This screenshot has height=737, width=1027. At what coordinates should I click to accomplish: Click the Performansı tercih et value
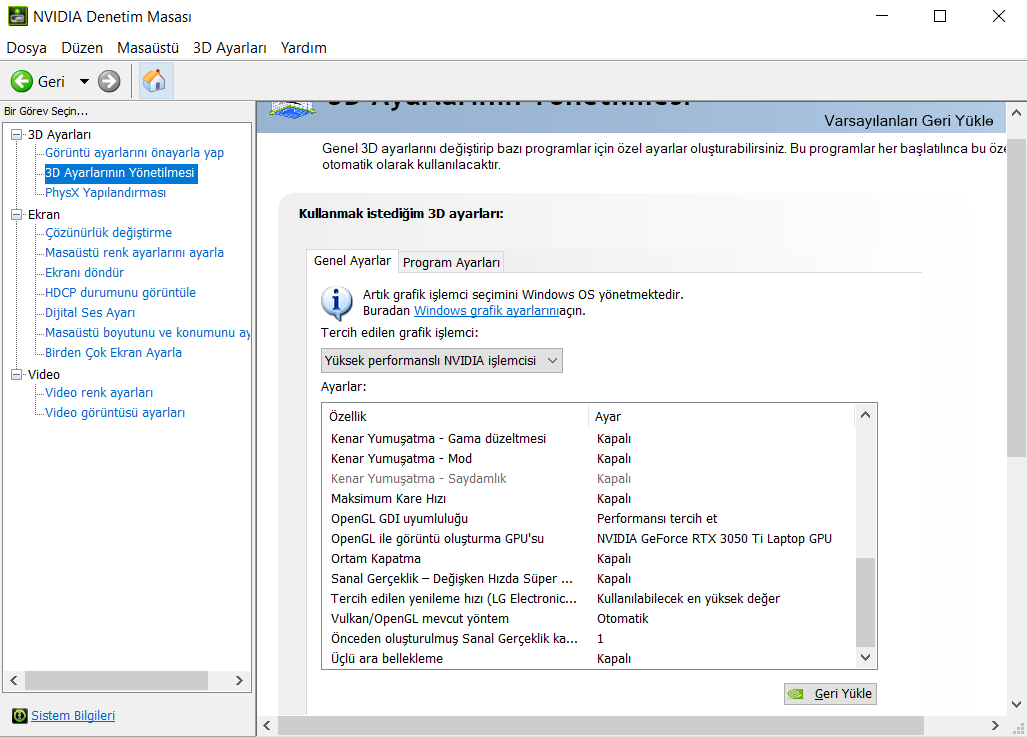pos(657,519)
